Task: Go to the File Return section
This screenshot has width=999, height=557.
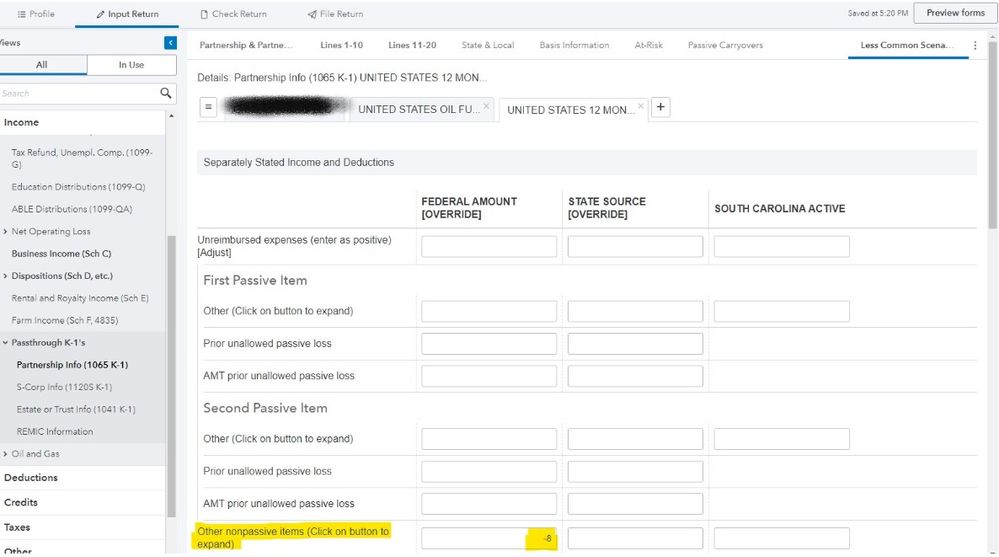Action: coord(335,14)
